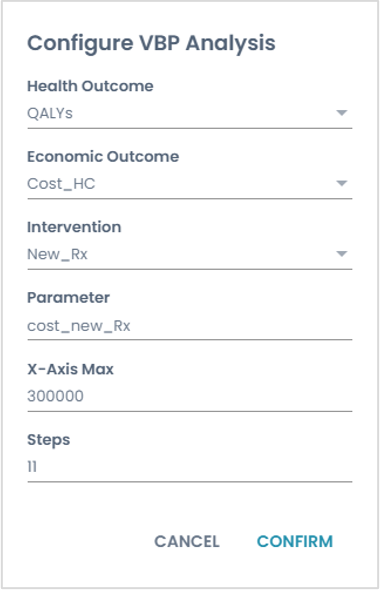Click the CONFIRM button
The height and width of the screenshot is (591, 380).
295,542
